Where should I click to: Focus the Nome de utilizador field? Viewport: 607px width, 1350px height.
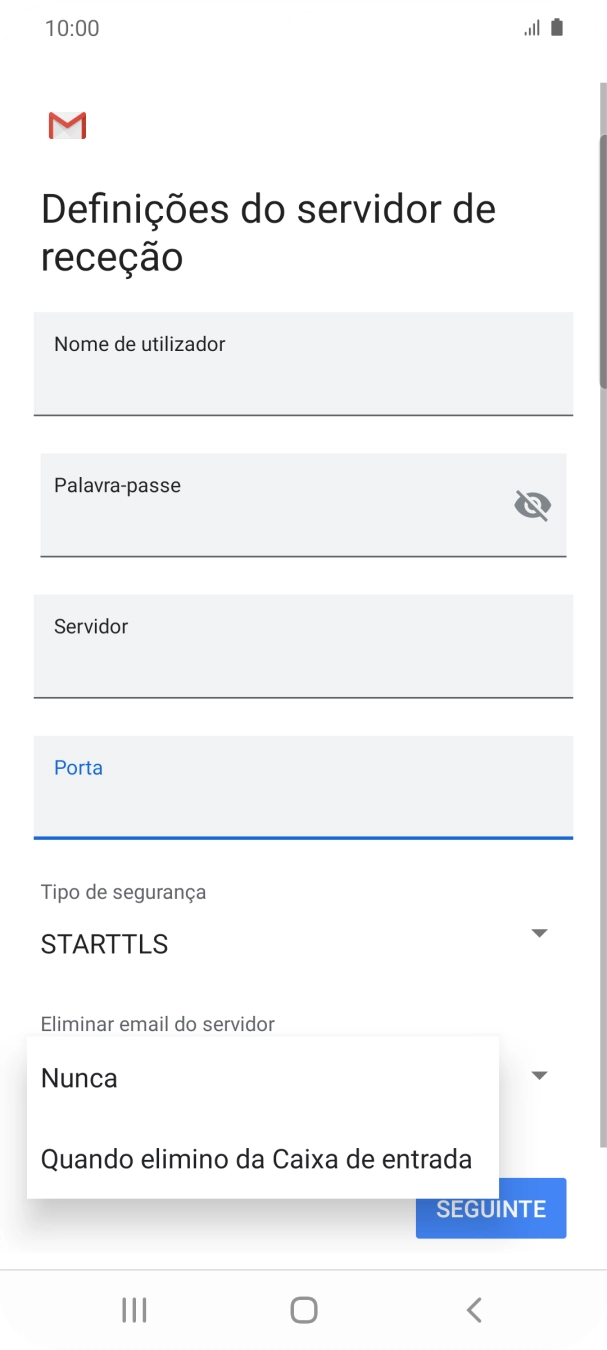pyautogui.click(x=300, y=364)
